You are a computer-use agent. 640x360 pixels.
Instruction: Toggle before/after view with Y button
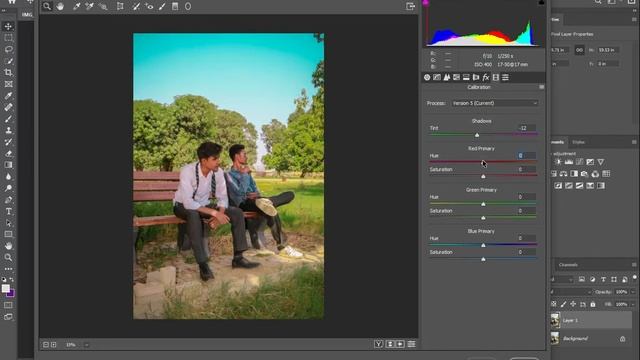tap(378, 344)
